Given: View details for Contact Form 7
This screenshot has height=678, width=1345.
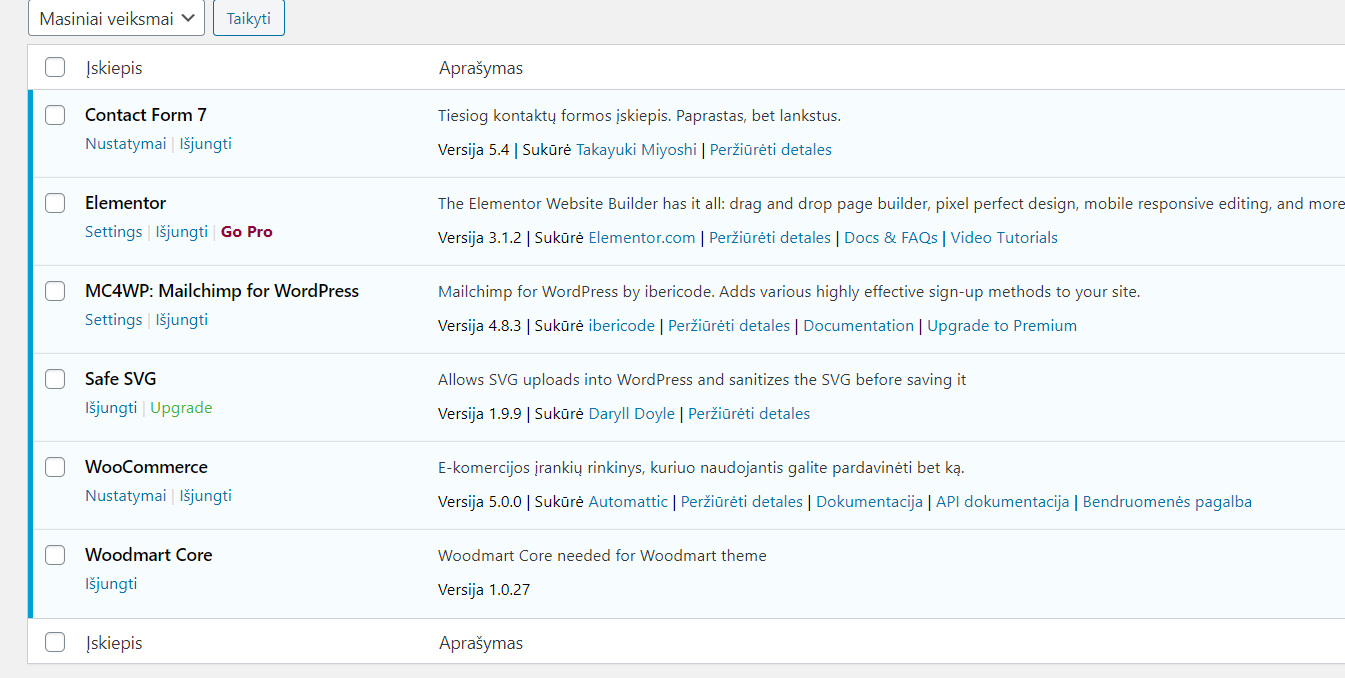Looking at the screenshot, I should click(x=771, y=150).
